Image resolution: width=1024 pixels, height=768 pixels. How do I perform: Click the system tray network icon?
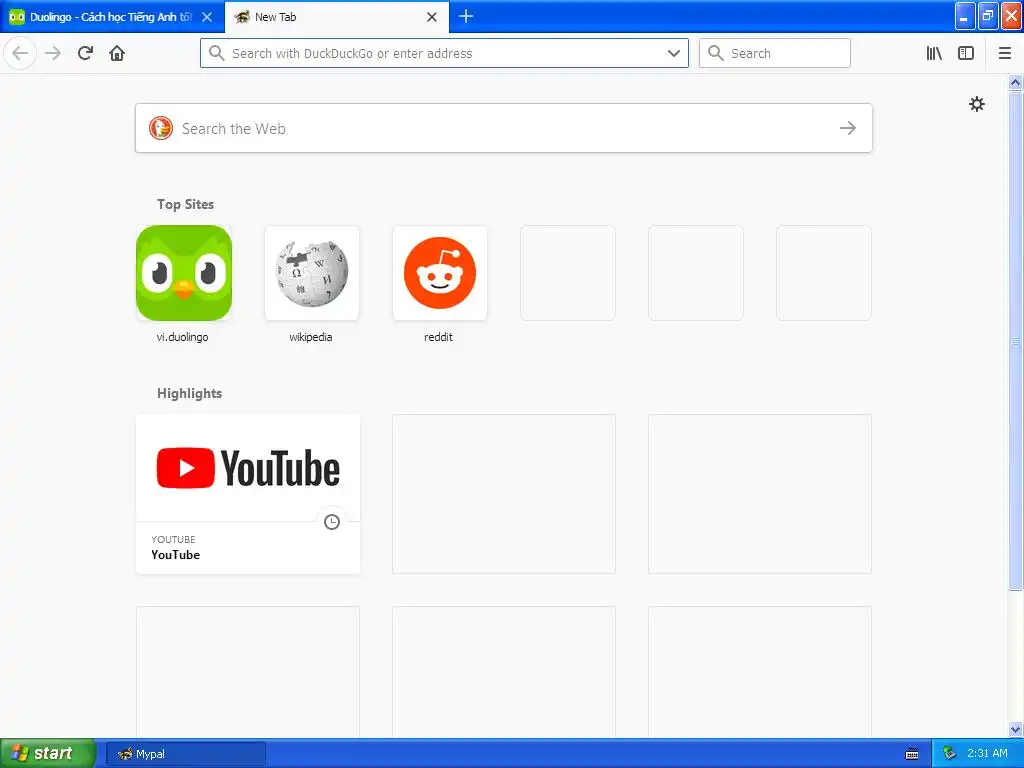[x=949, y=754]
